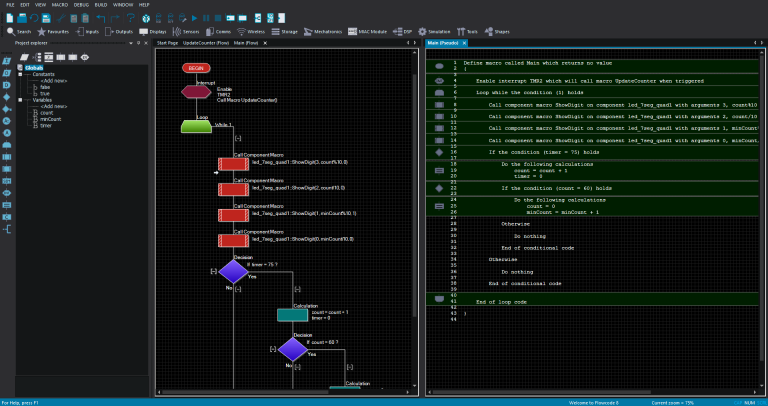Open the Comms component category
768x406 pixels.
218,31
